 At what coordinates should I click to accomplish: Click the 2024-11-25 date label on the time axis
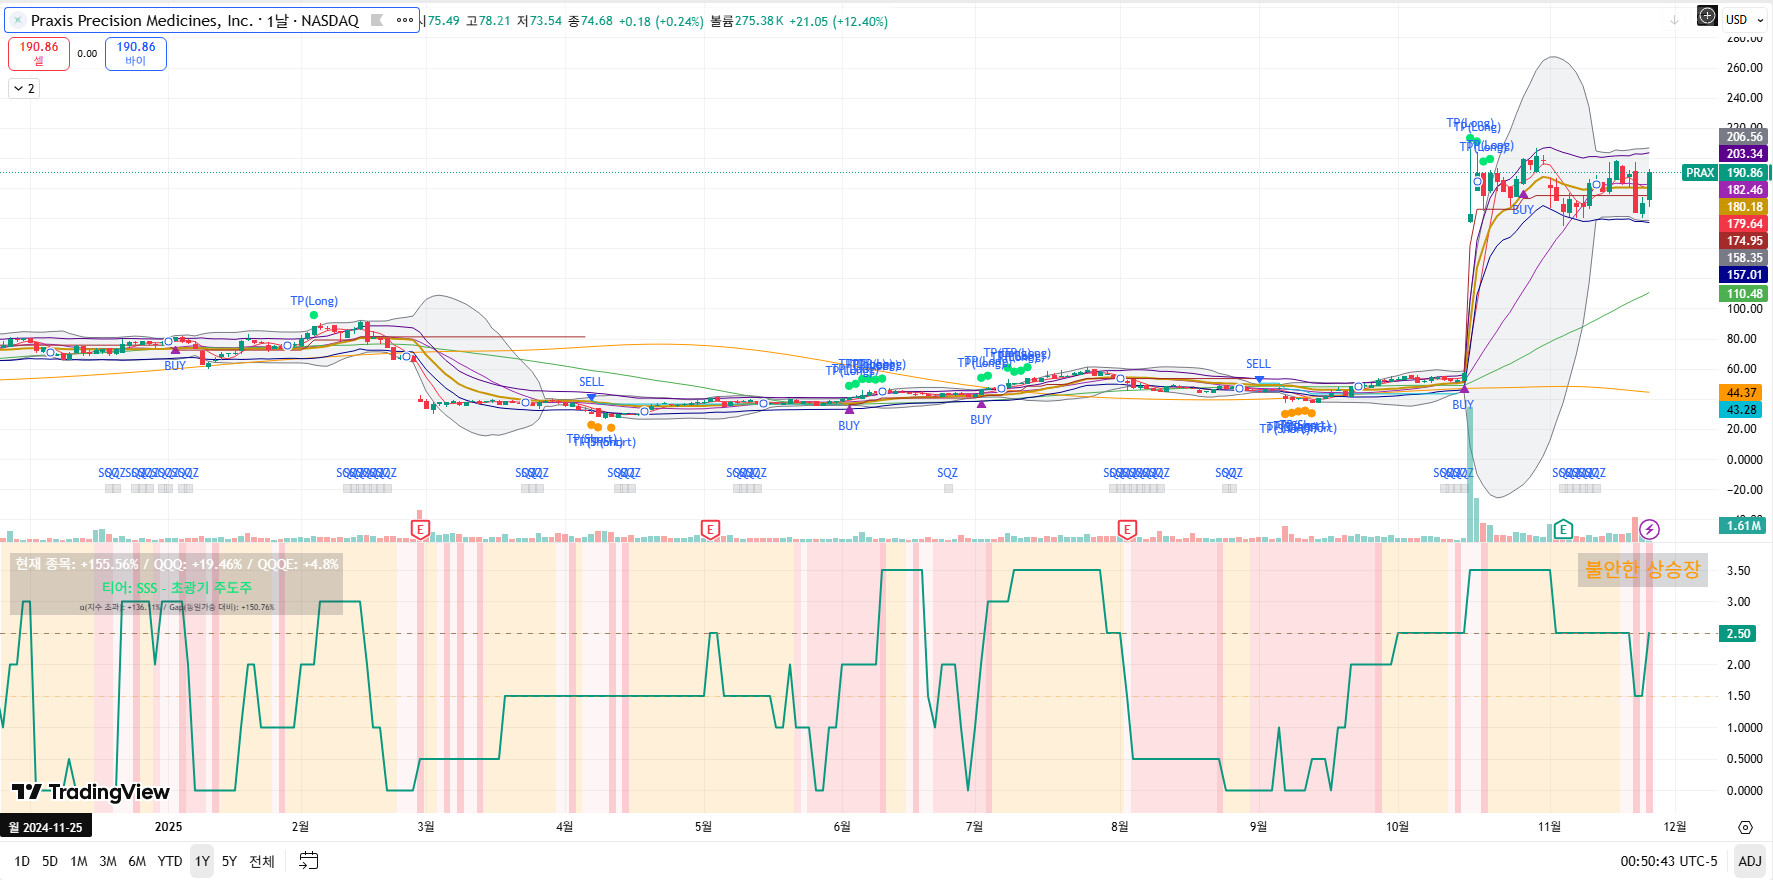pos(46,827)
